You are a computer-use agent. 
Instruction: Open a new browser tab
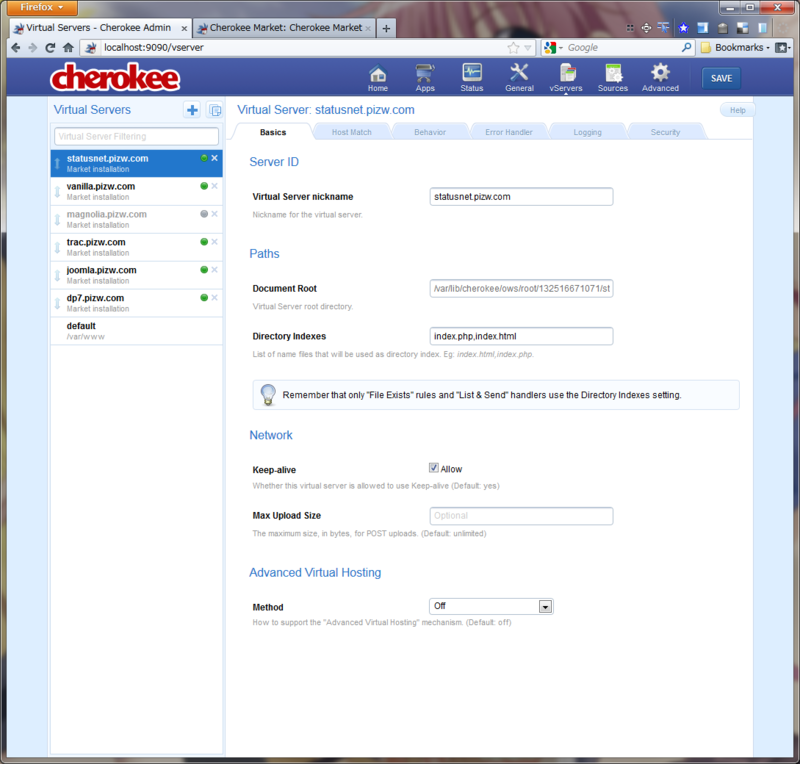click(386, 29)
